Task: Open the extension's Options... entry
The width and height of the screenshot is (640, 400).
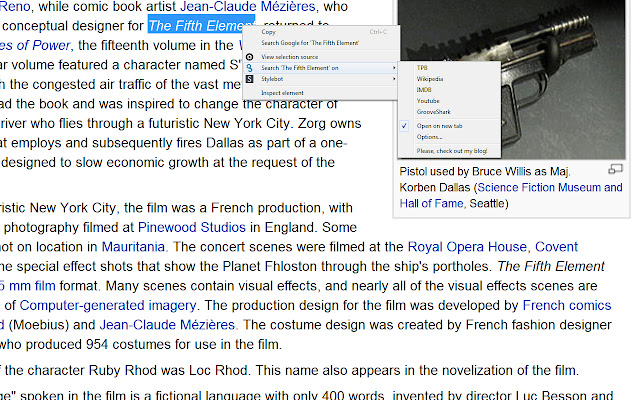Action: pos(430,137)
